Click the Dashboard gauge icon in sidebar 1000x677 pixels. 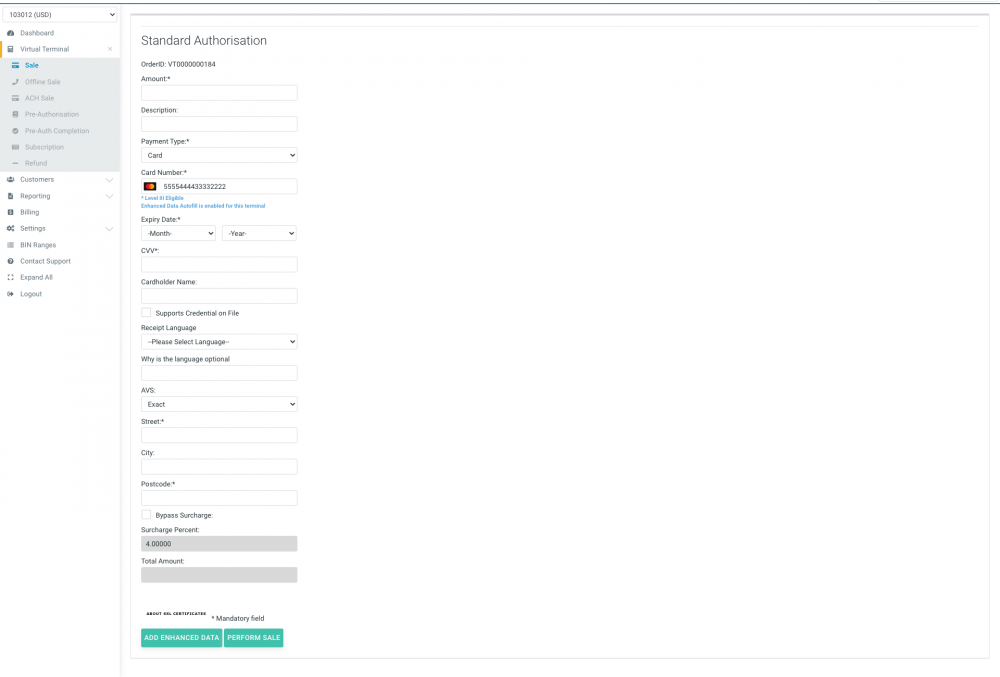coord(10,33)
